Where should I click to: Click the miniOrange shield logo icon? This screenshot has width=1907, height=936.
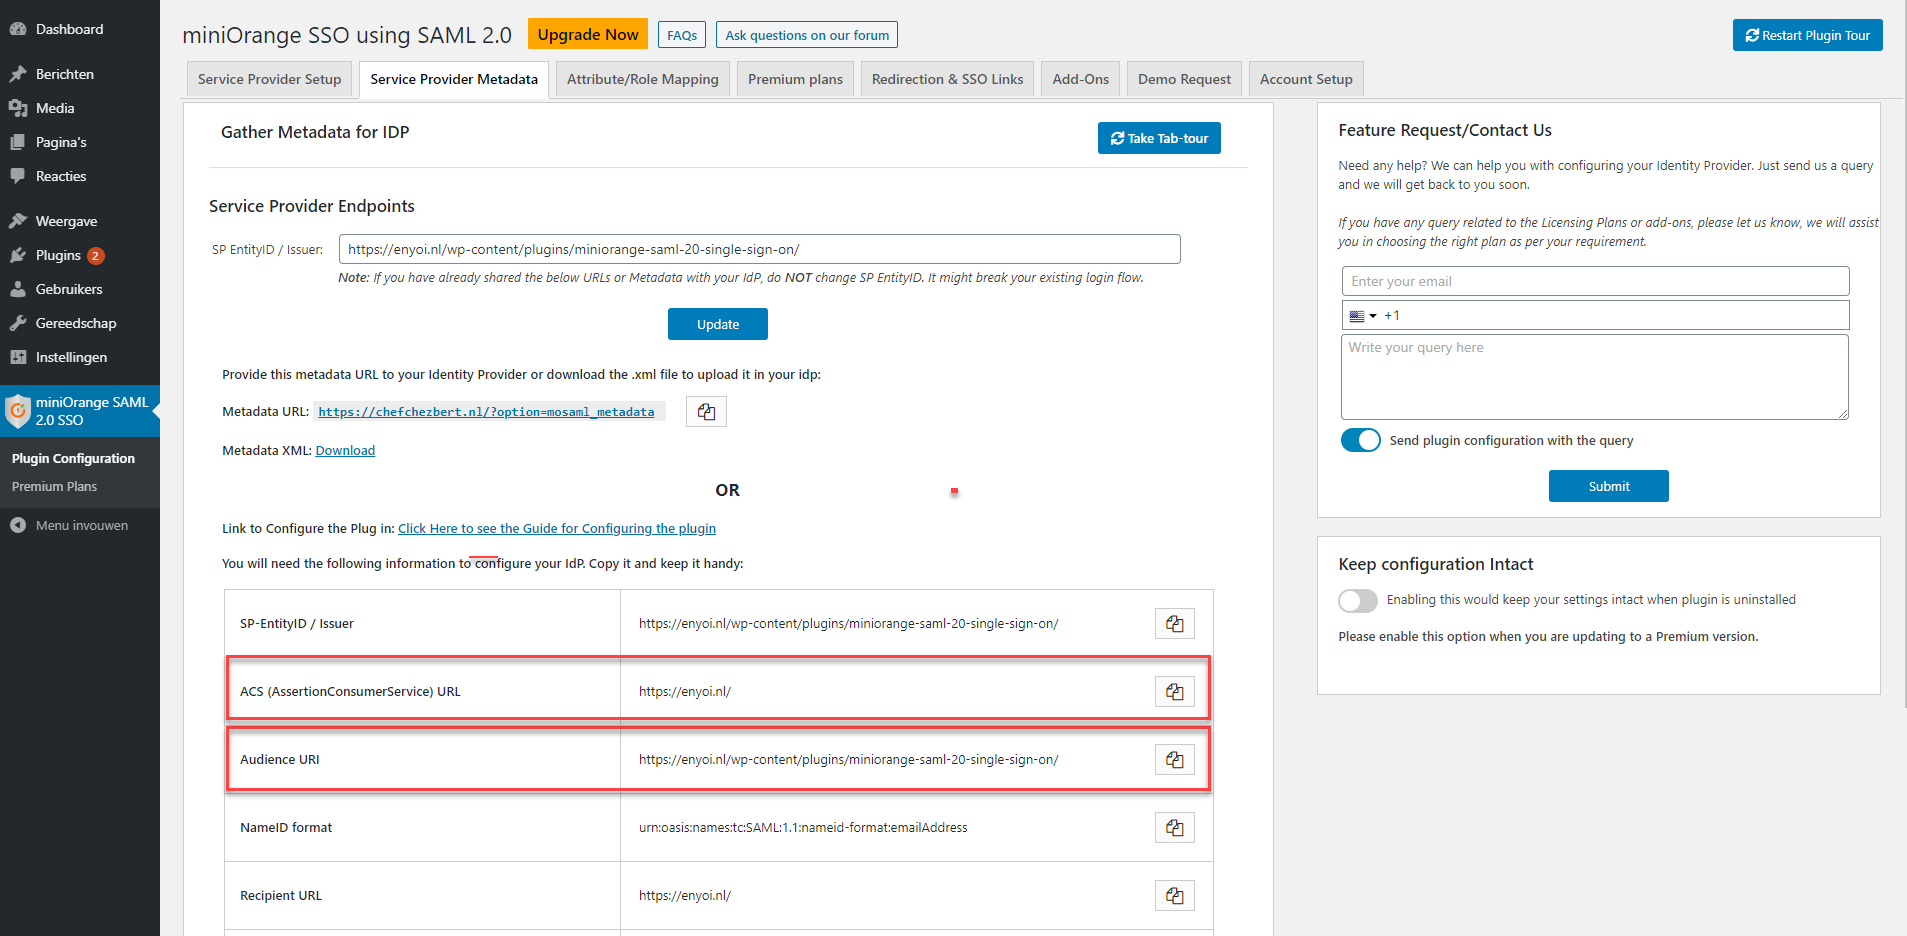point(18,411)
